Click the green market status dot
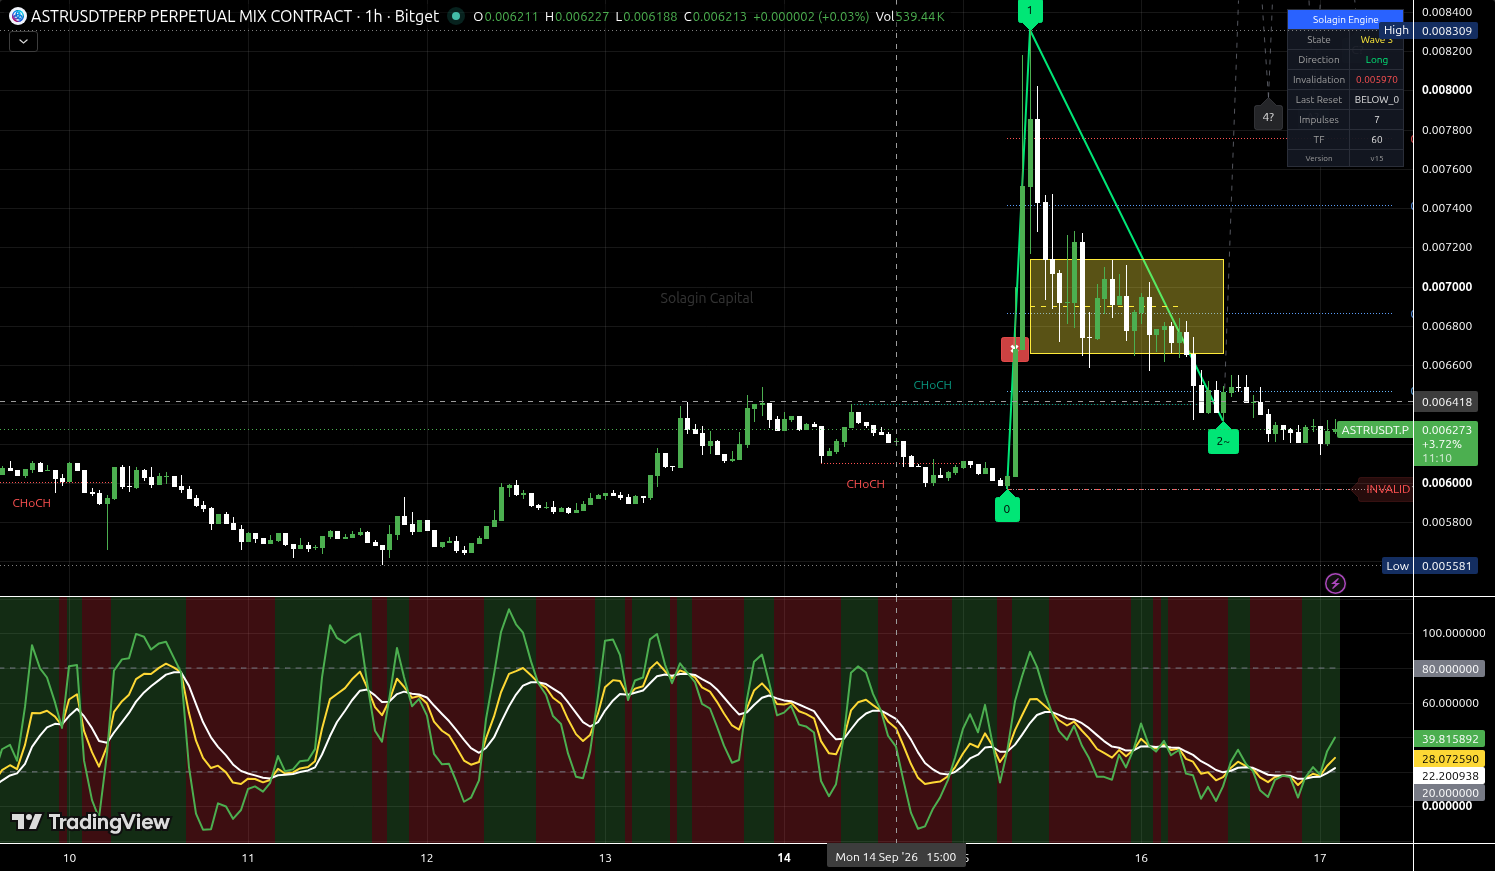The height and width of the screenshot is (871, 1495). tap(456, 16)
